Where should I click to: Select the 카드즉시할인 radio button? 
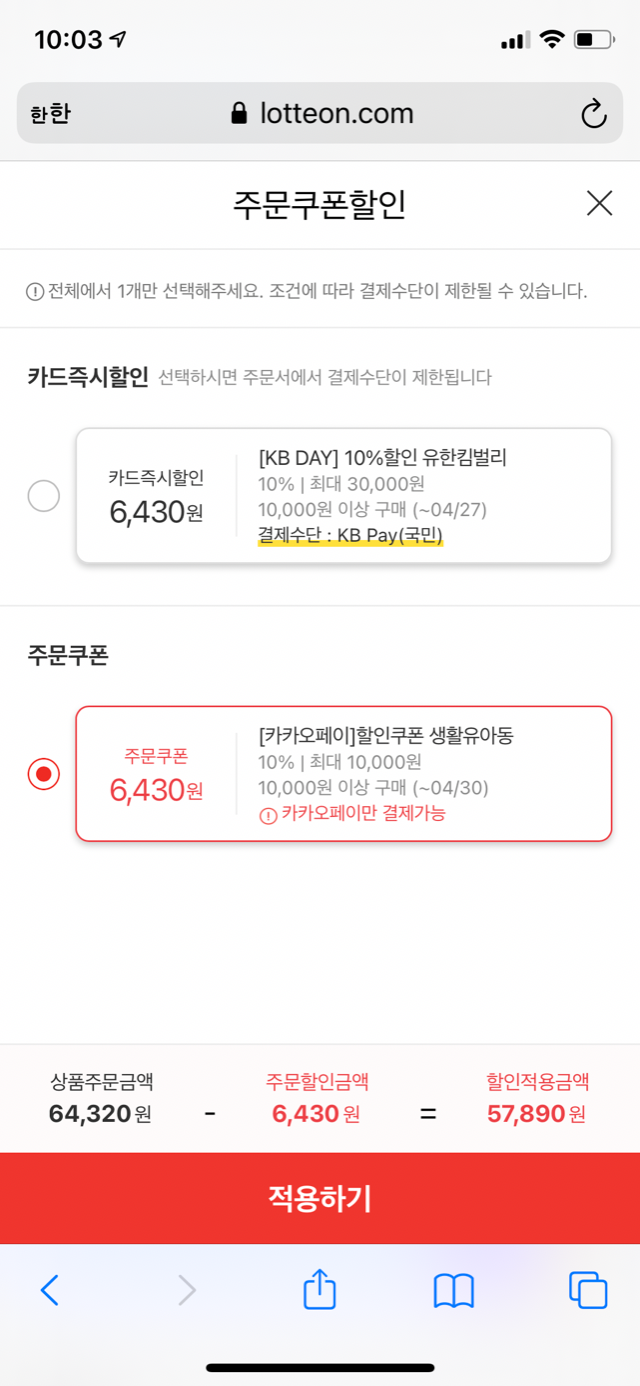pos(43,496)
